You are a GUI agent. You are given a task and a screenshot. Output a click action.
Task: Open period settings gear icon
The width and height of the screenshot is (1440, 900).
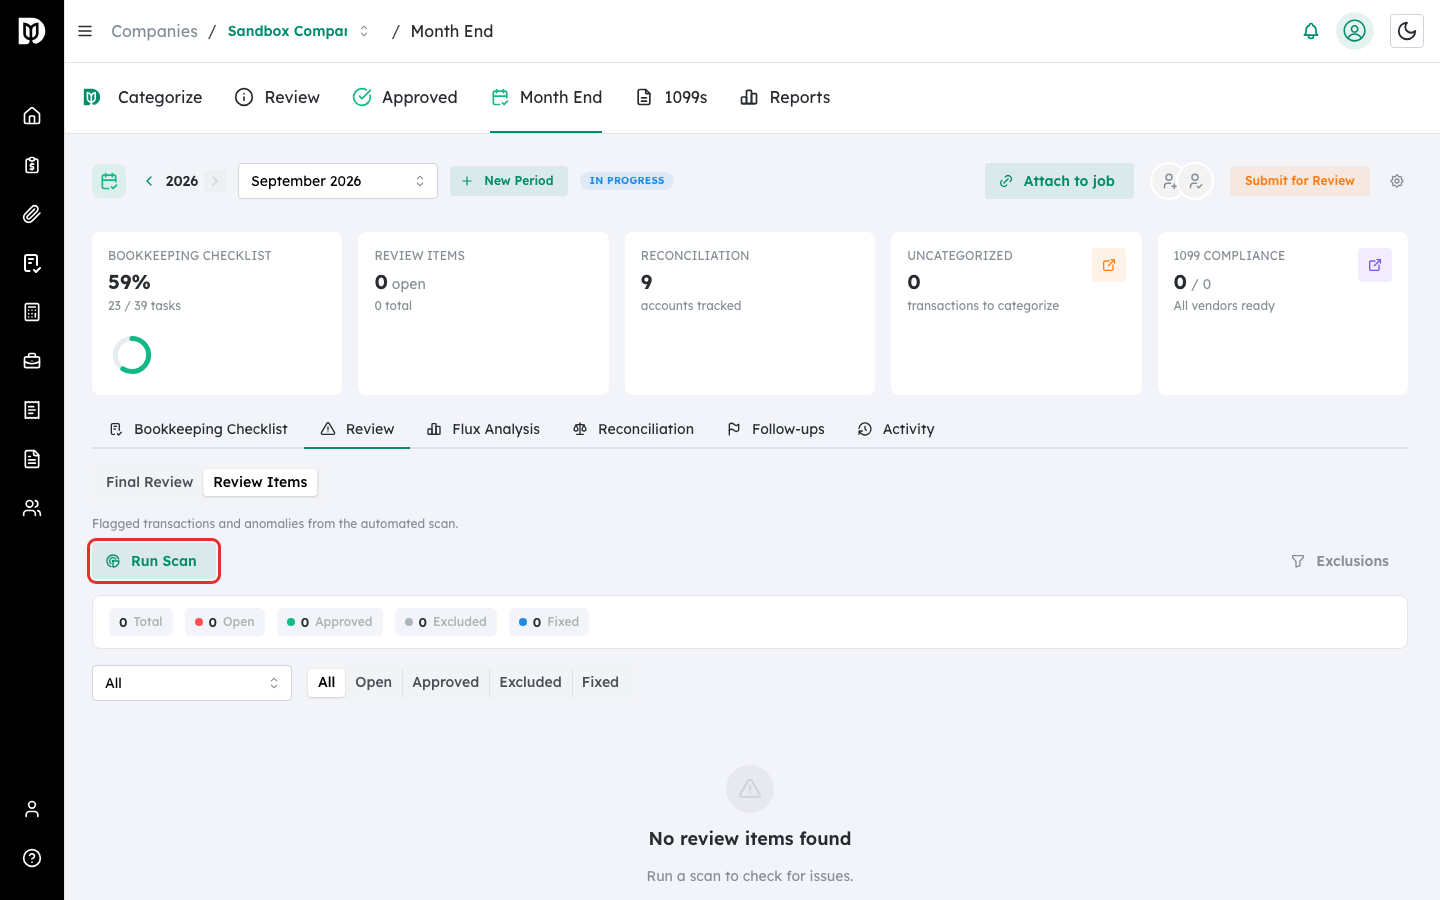1397,181
